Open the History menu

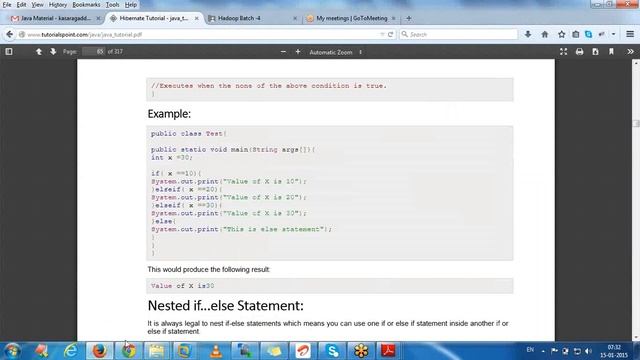click(58, 5)
